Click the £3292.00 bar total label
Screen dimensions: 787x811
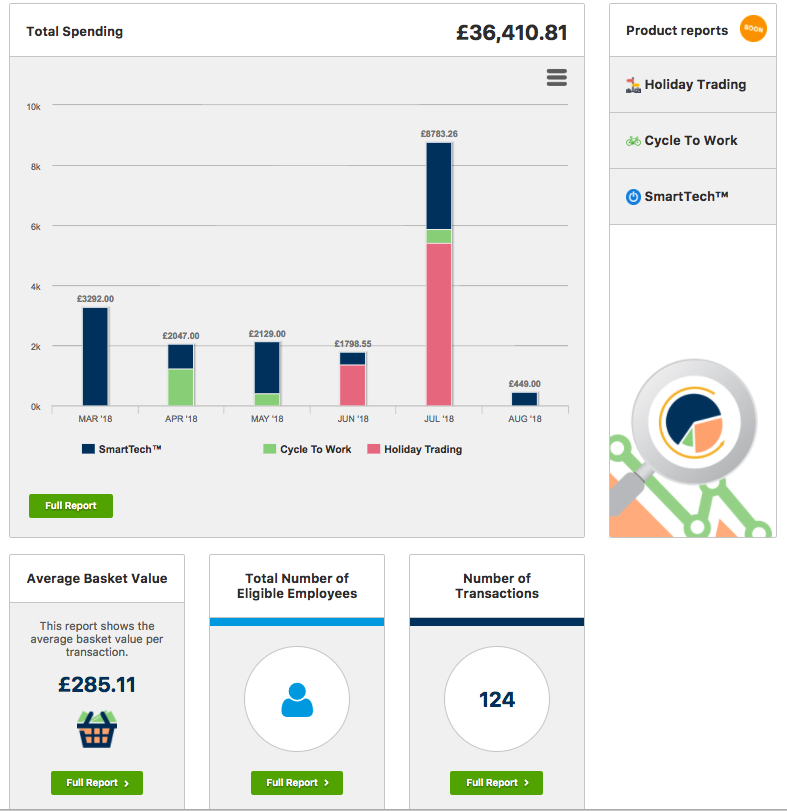[95, 299]
